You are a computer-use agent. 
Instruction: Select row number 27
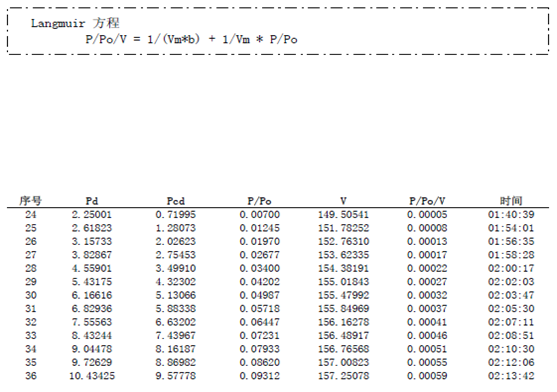click(31, 255)
